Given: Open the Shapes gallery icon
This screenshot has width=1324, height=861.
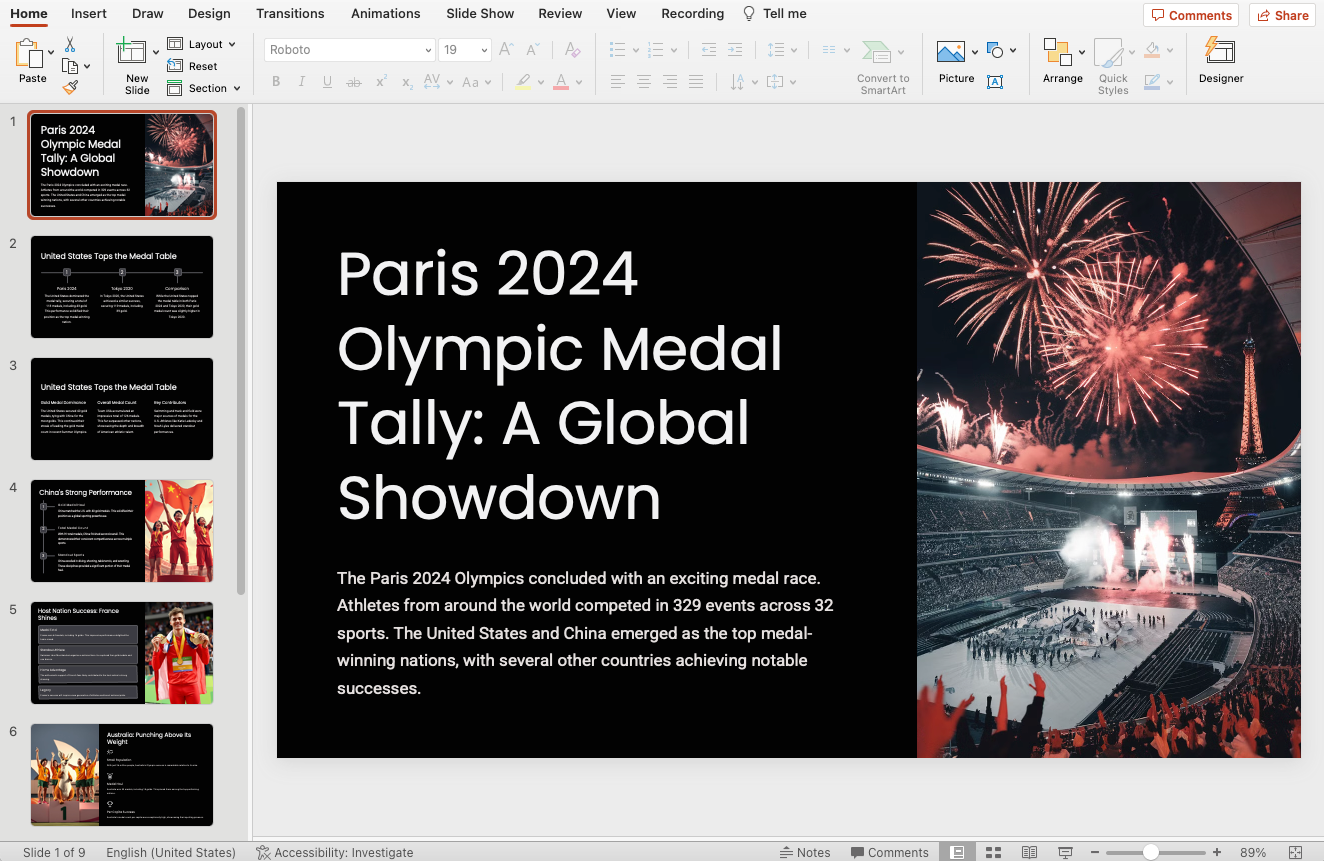Looking at the screenshot, I should [x=995, y=49].
